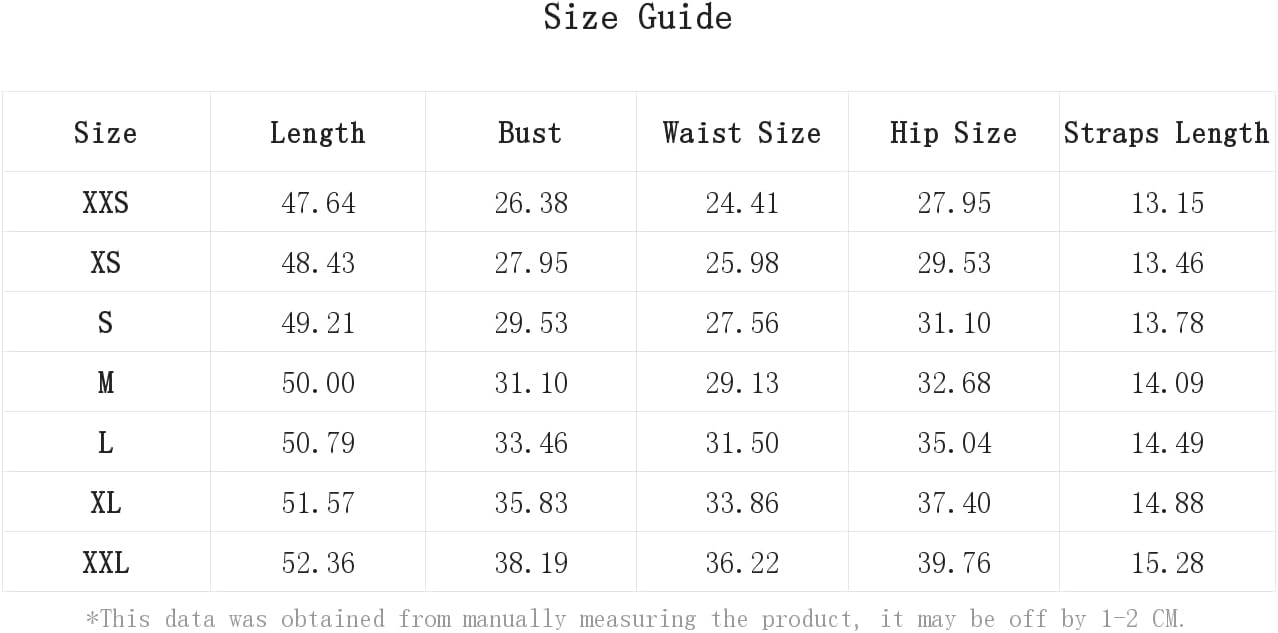Click the 50.00 length value
The image size is (1278, 633).
[x=318, y=383]
